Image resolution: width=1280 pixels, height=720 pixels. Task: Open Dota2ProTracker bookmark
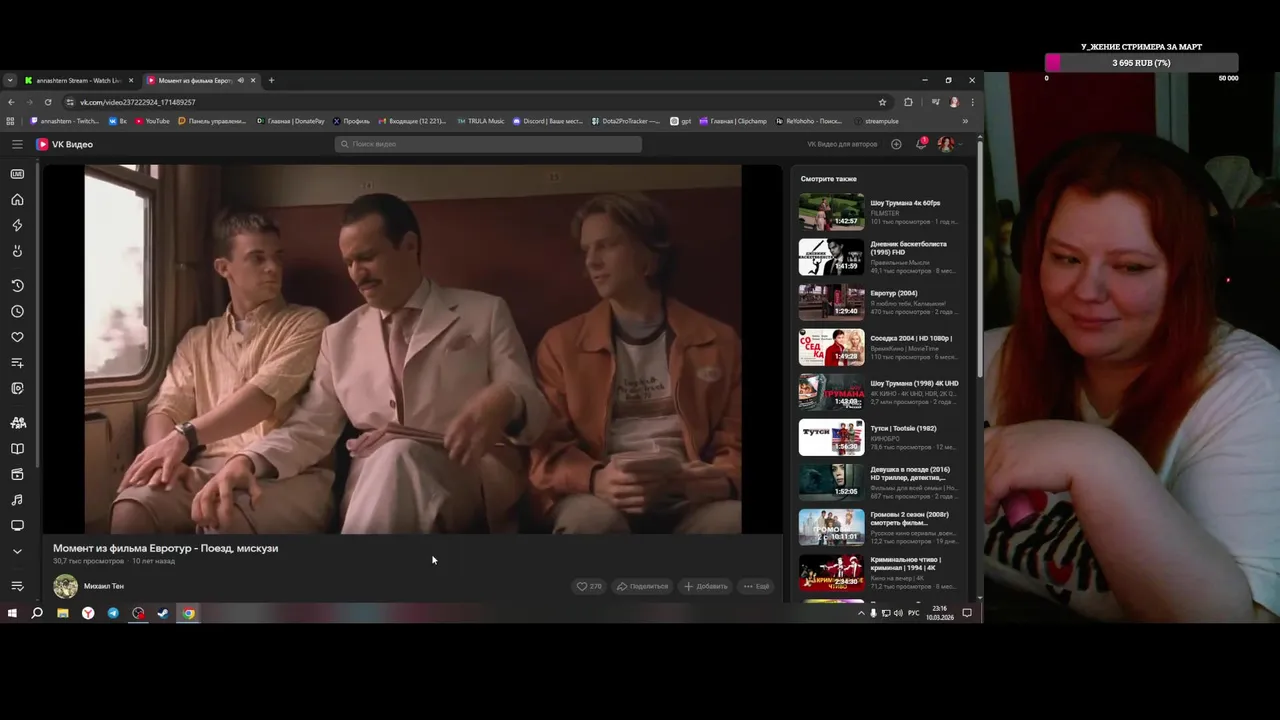(x=625, y=121)
